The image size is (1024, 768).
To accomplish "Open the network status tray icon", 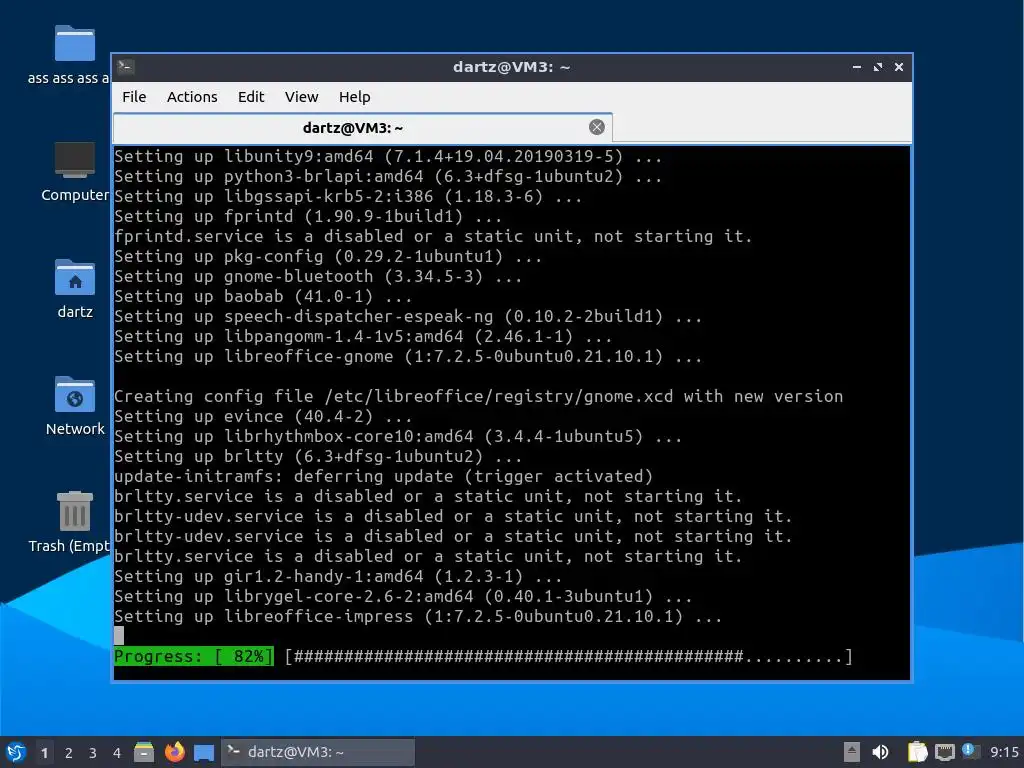I will pyautogui.click(x=944, y=752).
